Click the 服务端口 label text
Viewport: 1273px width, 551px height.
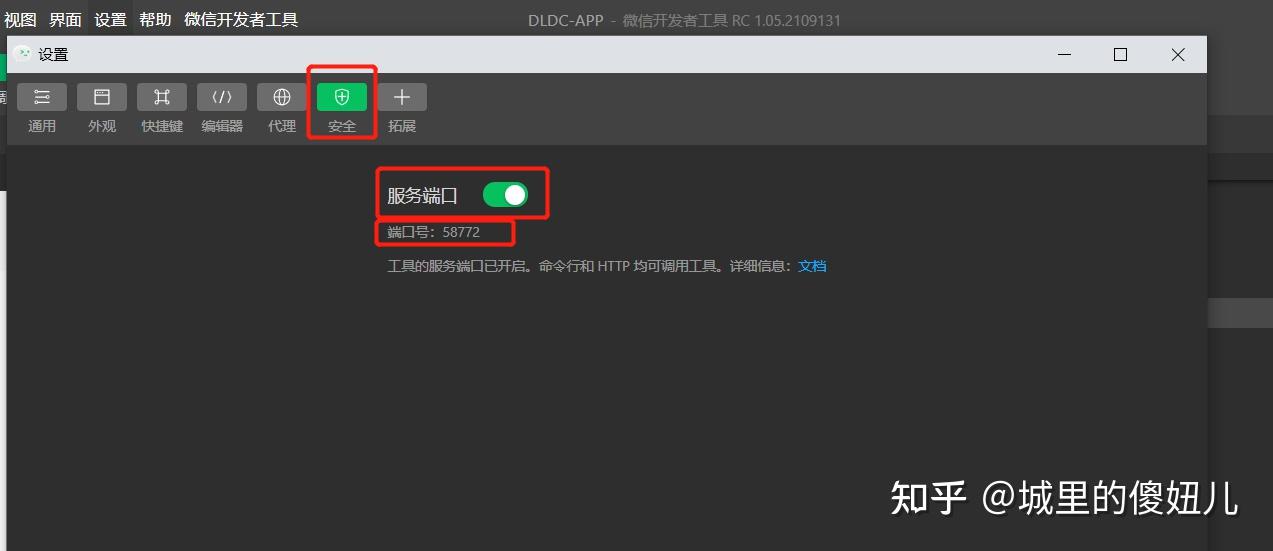(422, 196)
